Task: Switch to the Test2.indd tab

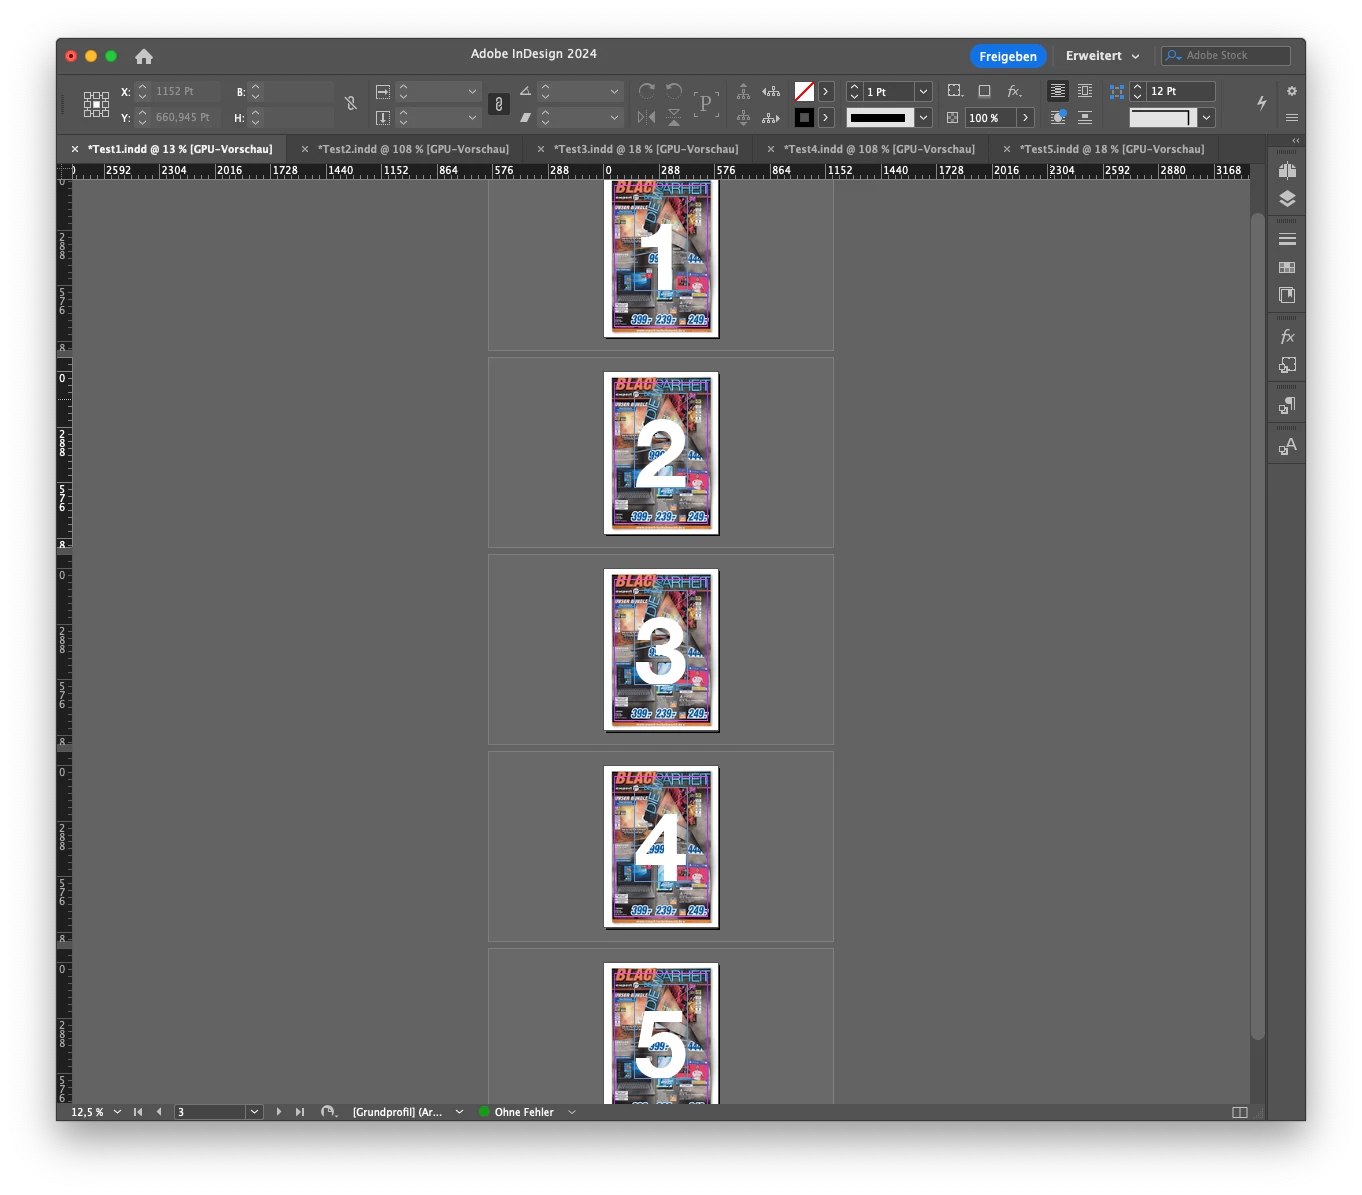Action: (413, 149)
